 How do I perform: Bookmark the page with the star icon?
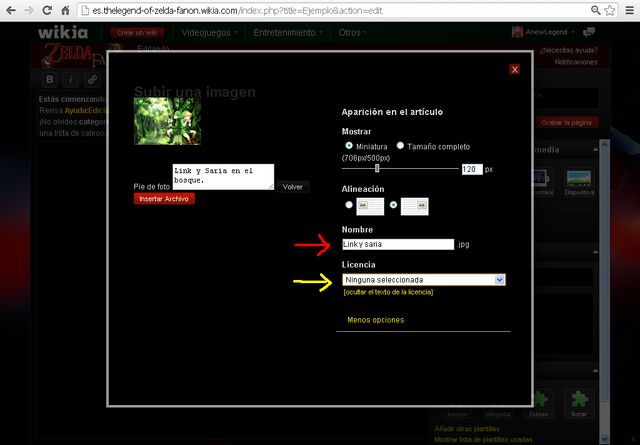click(x=610, y=10)
